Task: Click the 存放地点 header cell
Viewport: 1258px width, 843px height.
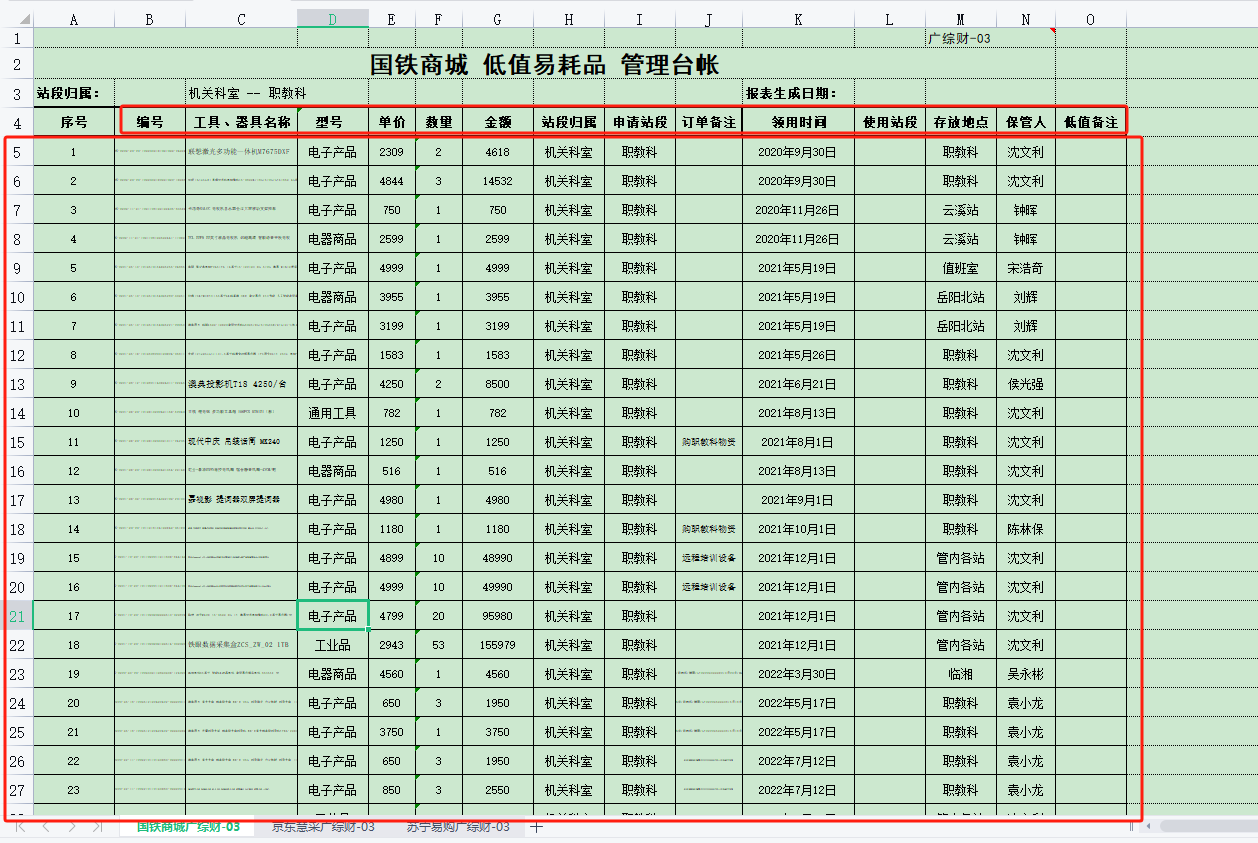Action: coord(961,122)
